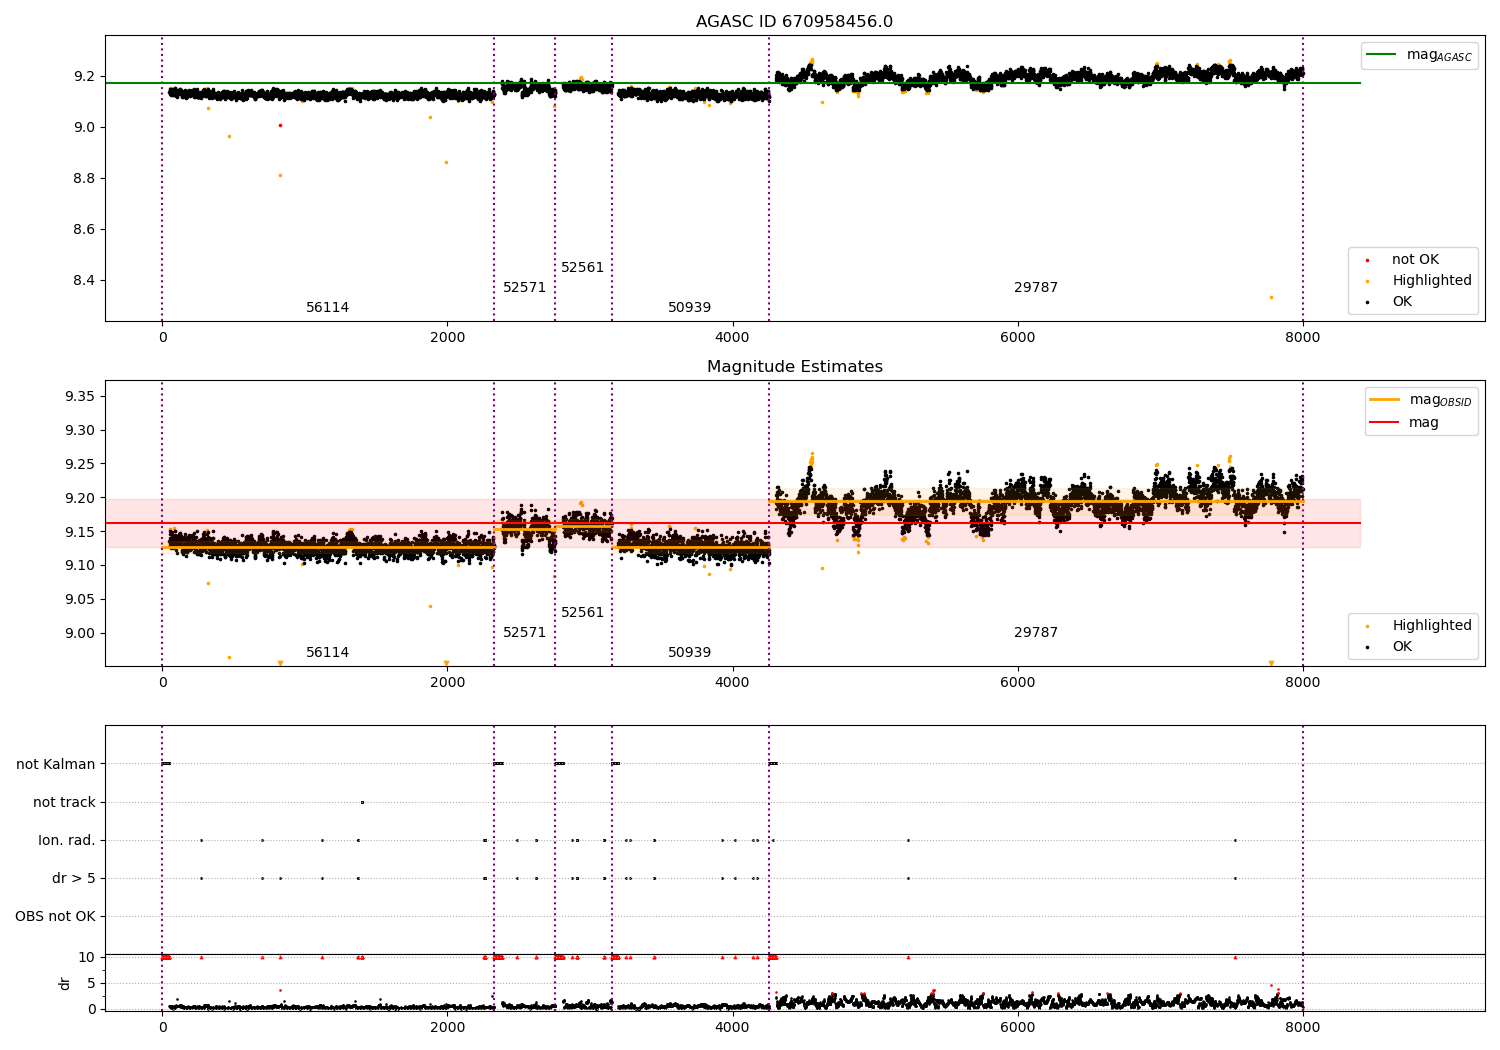Click "Highlighted" in the Magnitude Estimates legend
The width and height of the screenshot is (1500, 1050).
tap(1432, 626)
